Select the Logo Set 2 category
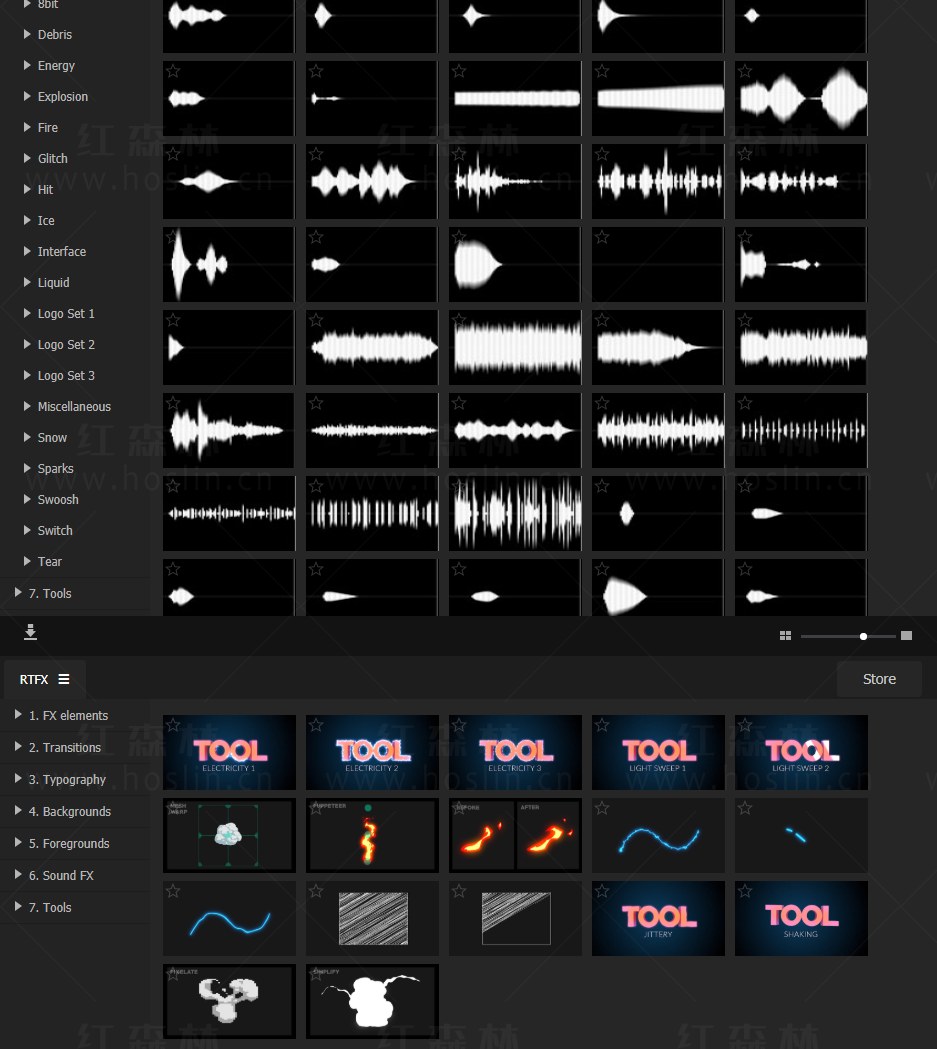The image size is (937, 1049). (66, 345)
